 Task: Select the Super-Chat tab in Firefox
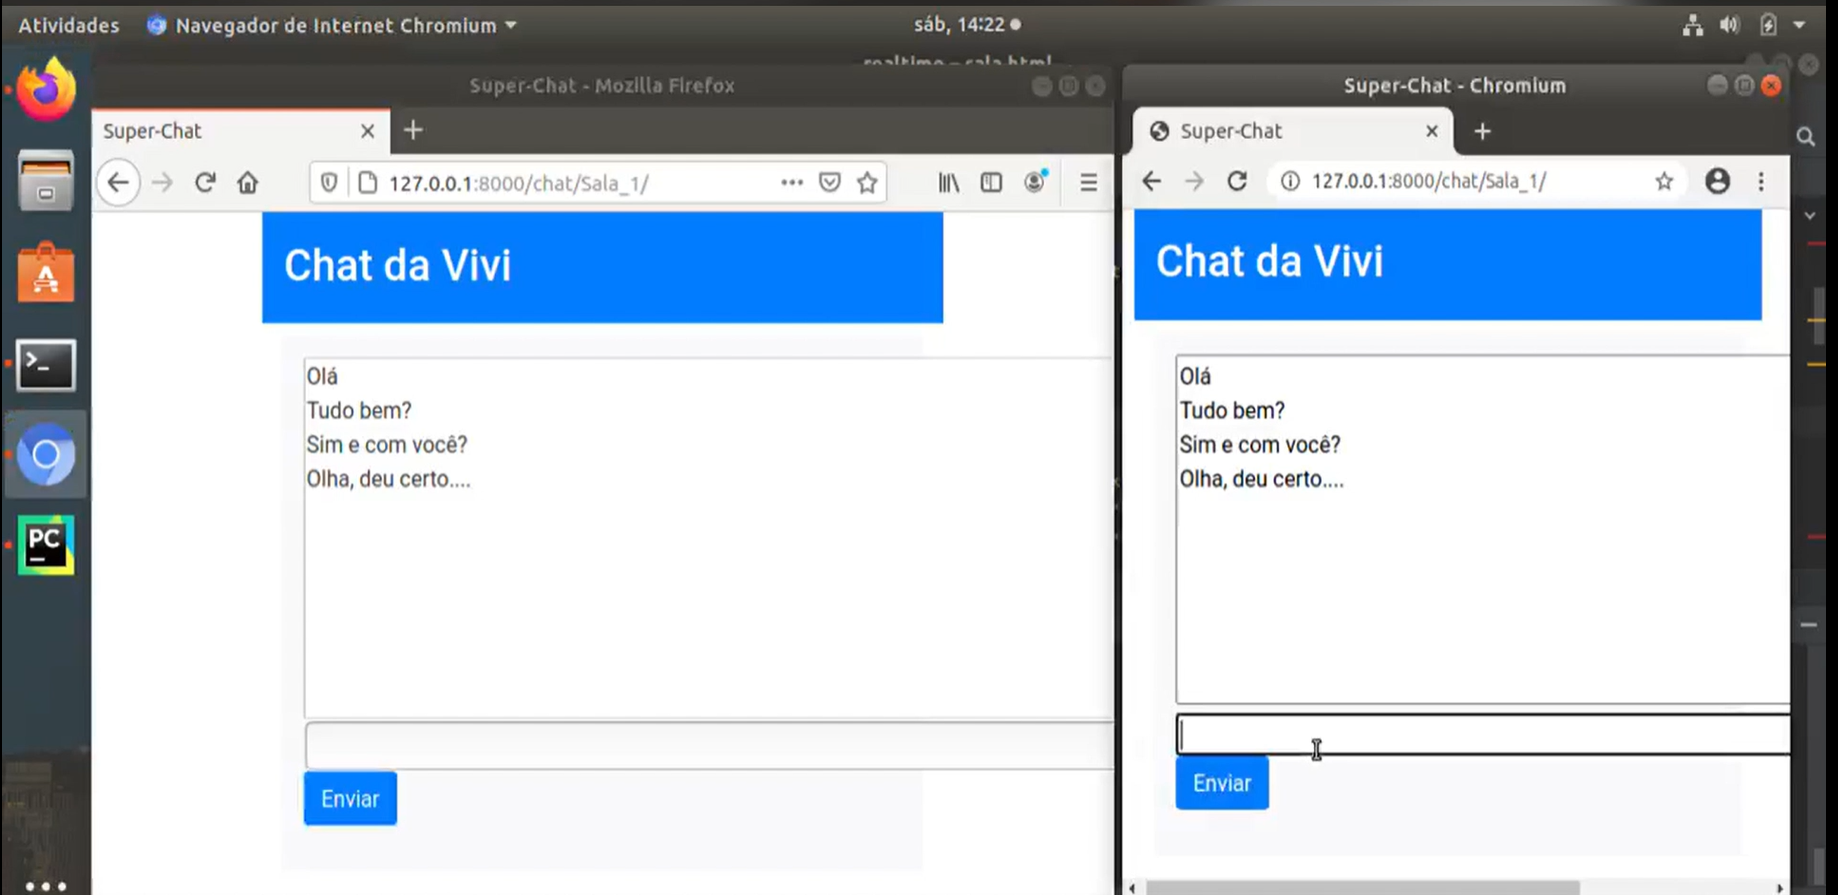pos(241,131)
